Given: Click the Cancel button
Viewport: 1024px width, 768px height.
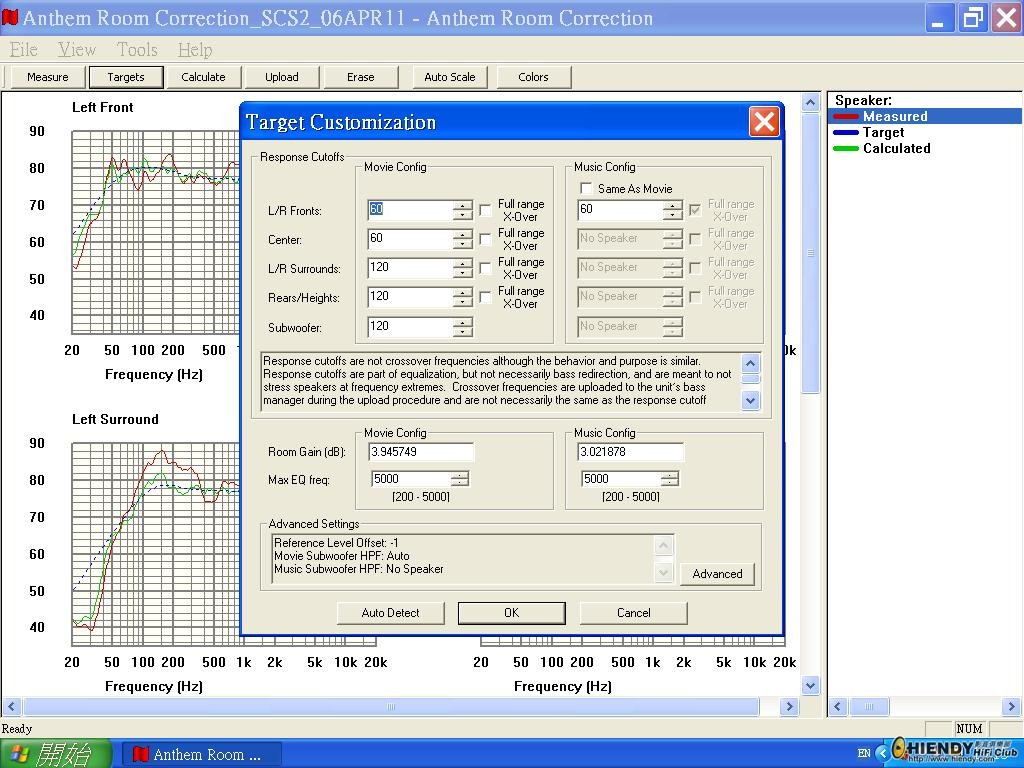Looking at the screenshot, I should point(633,613).
